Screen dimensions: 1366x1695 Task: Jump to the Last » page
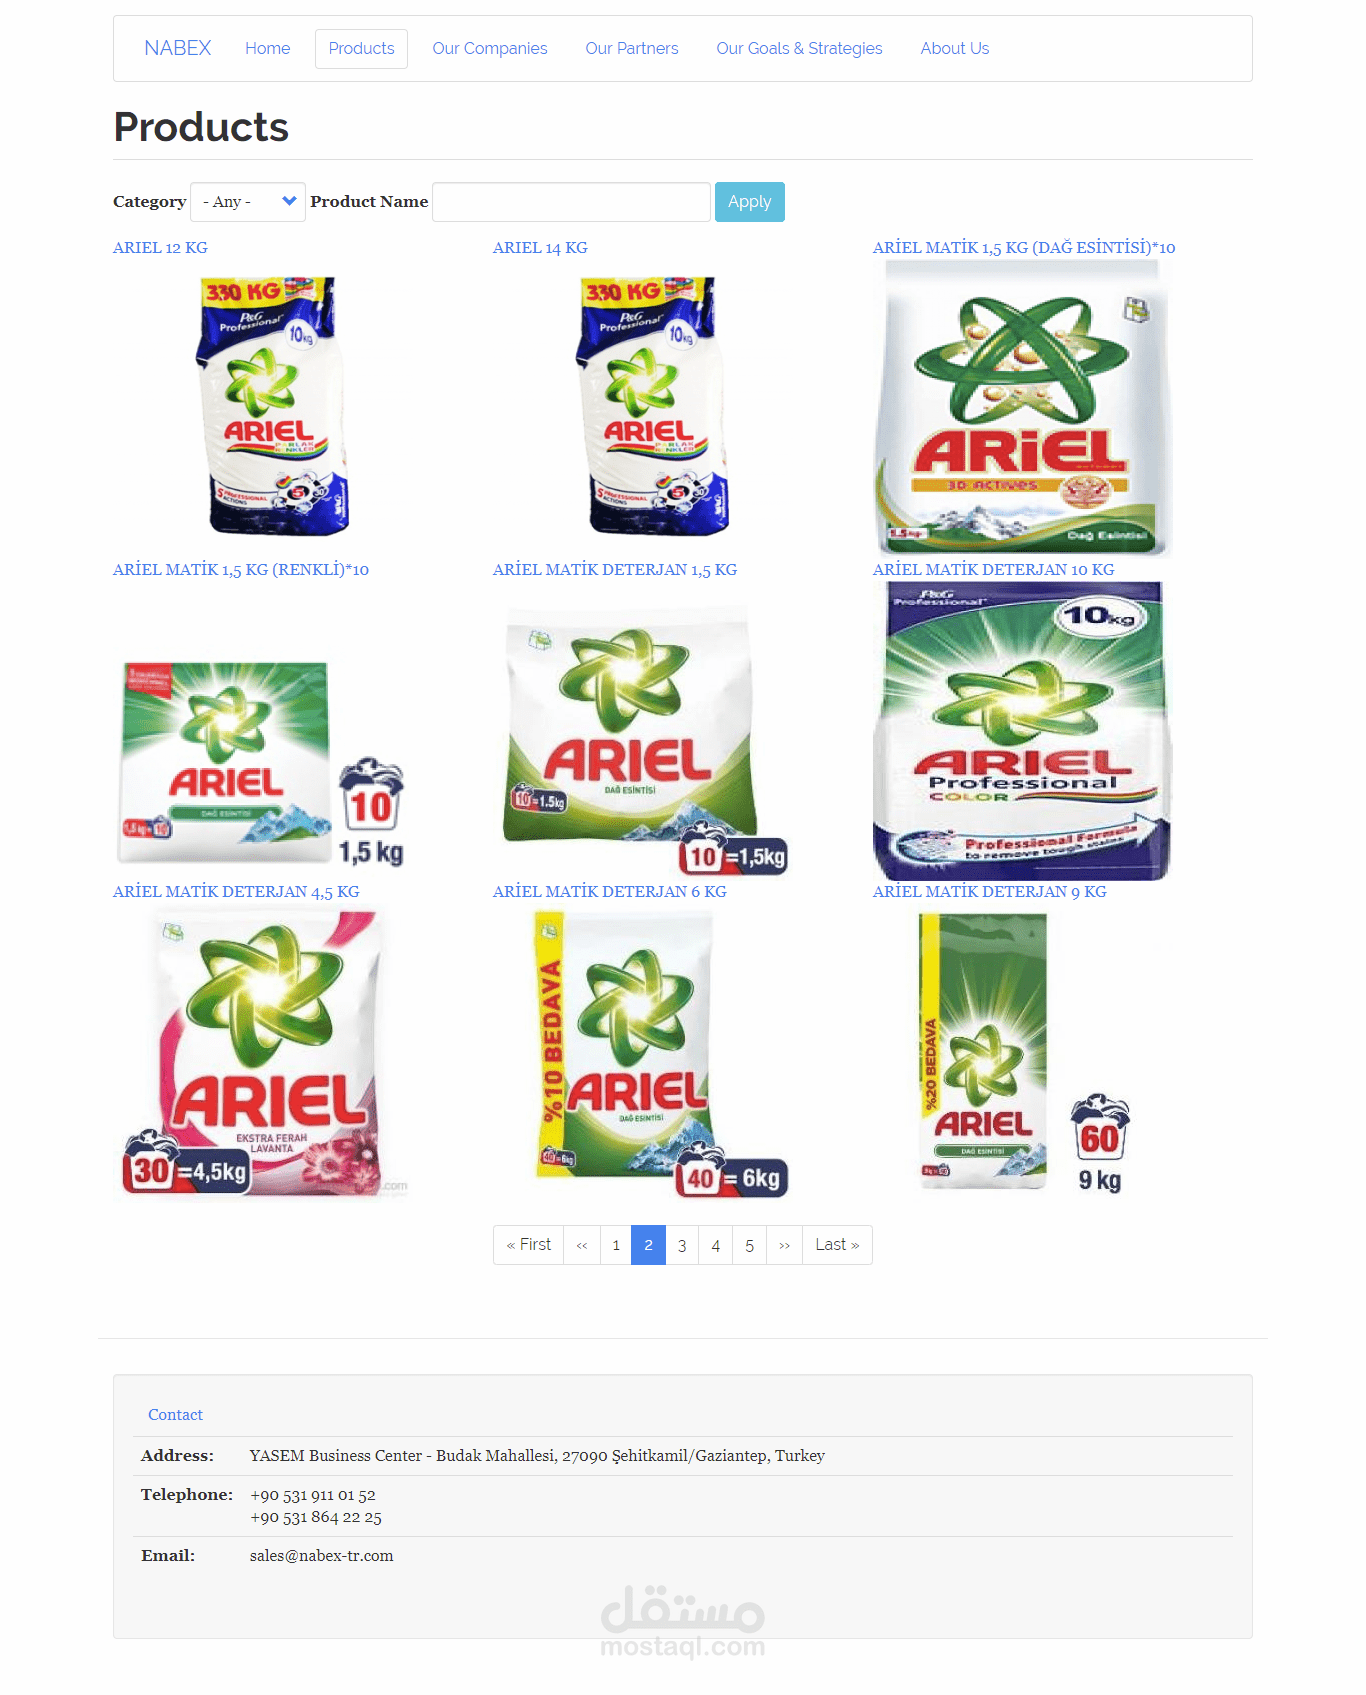[x=837, y=1245]
